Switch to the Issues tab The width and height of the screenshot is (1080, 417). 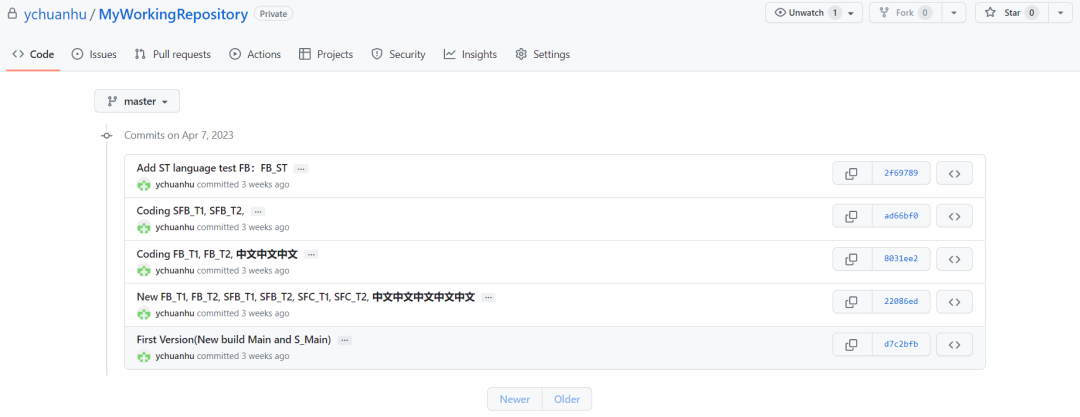tap(94, 54)
